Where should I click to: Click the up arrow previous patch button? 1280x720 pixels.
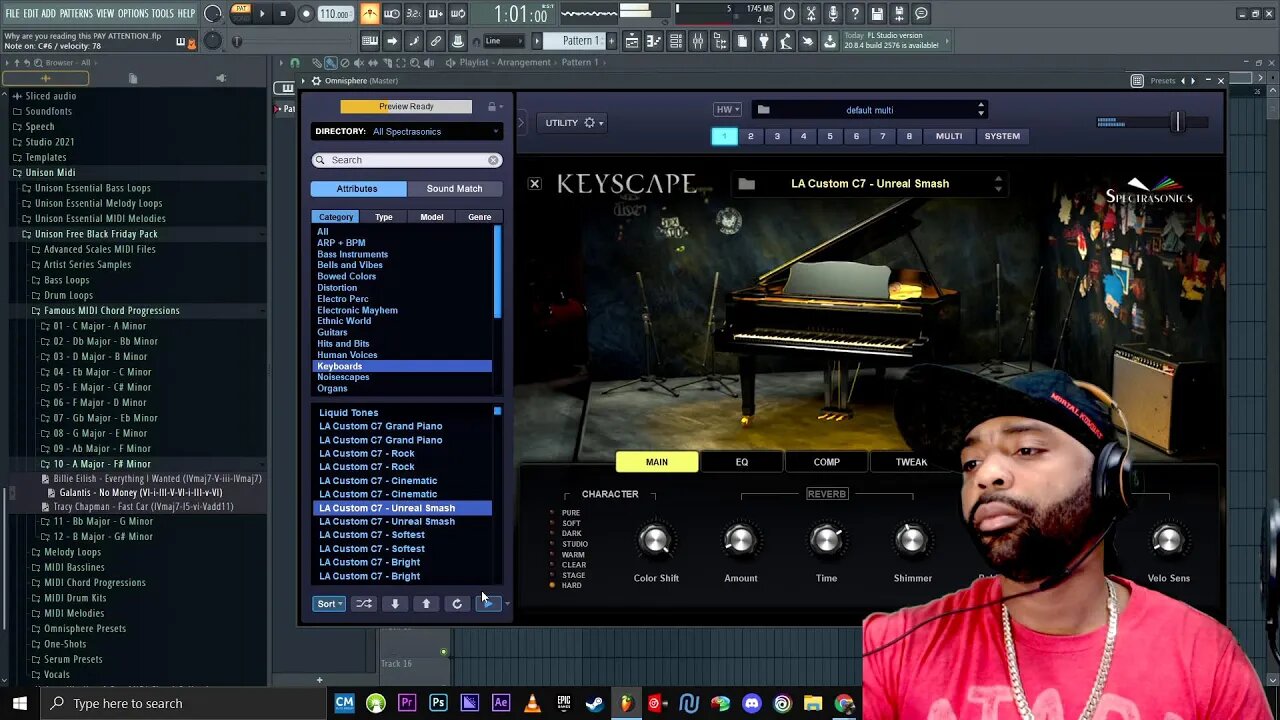coord(426,604)
